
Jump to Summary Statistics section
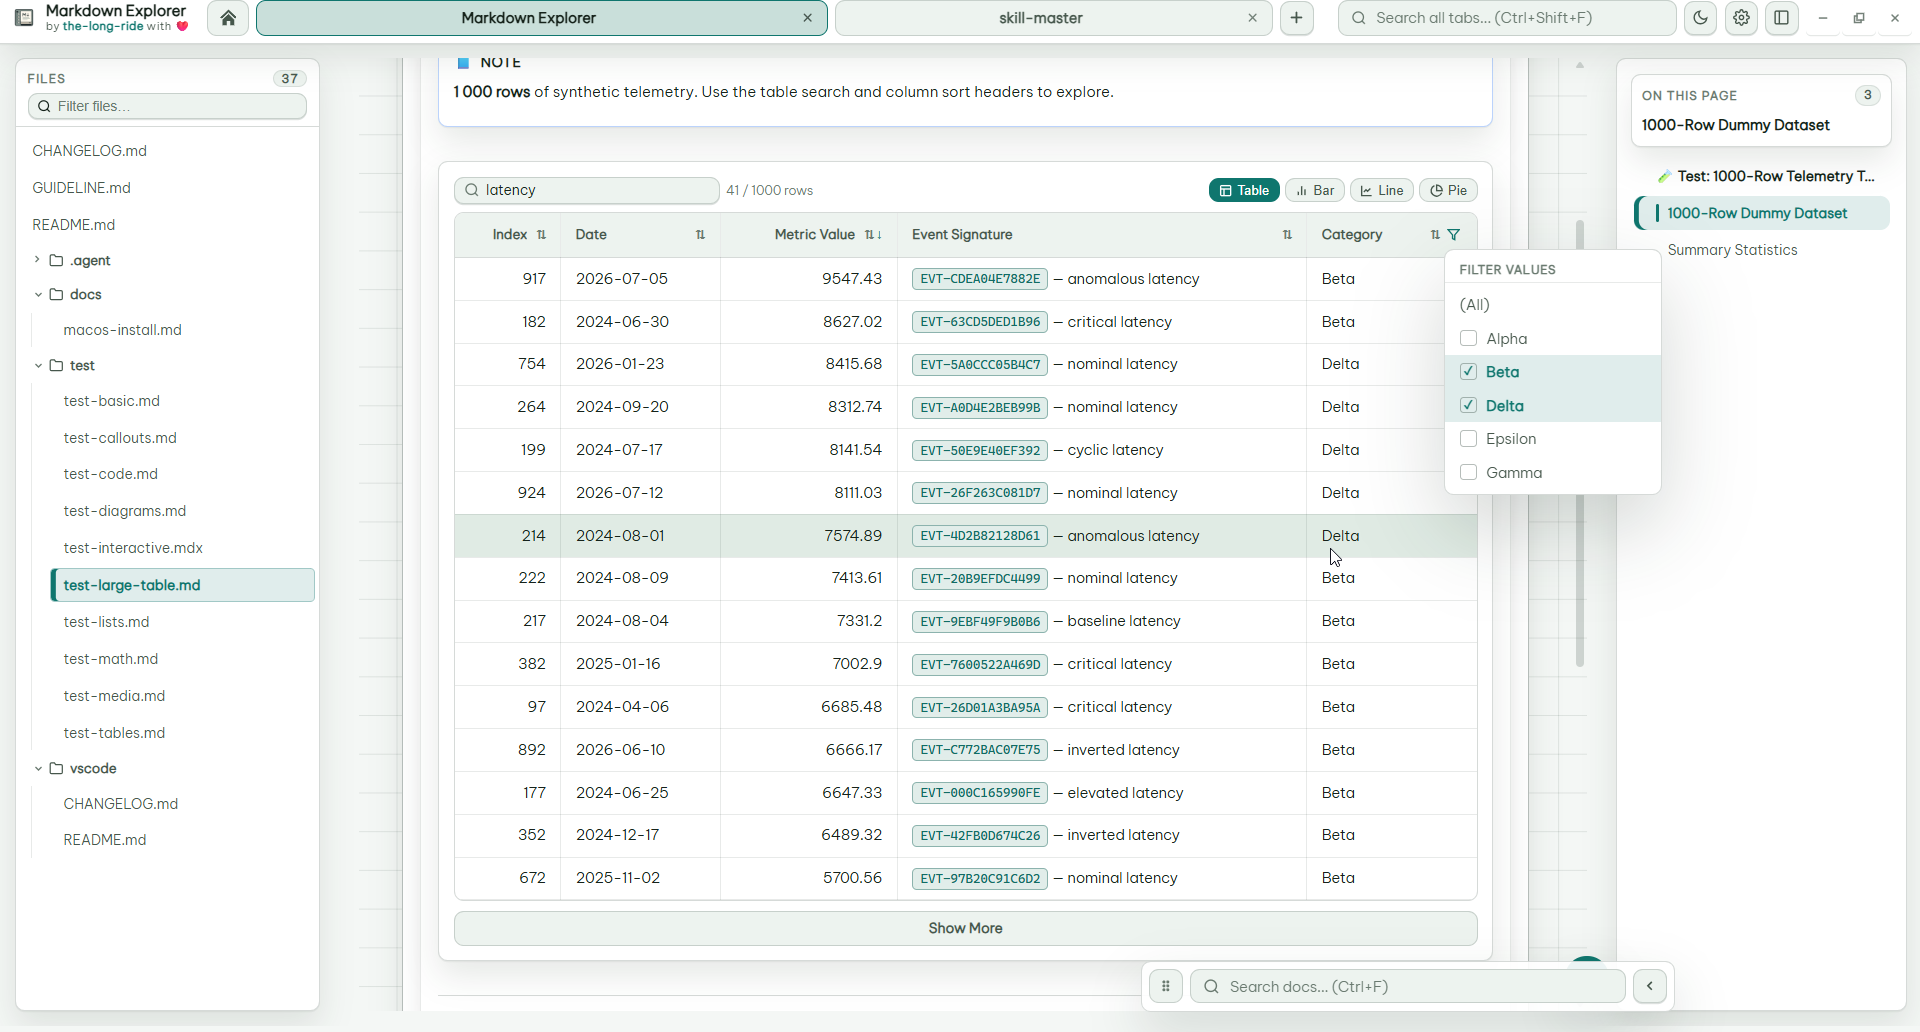[x=1732, y=250]
